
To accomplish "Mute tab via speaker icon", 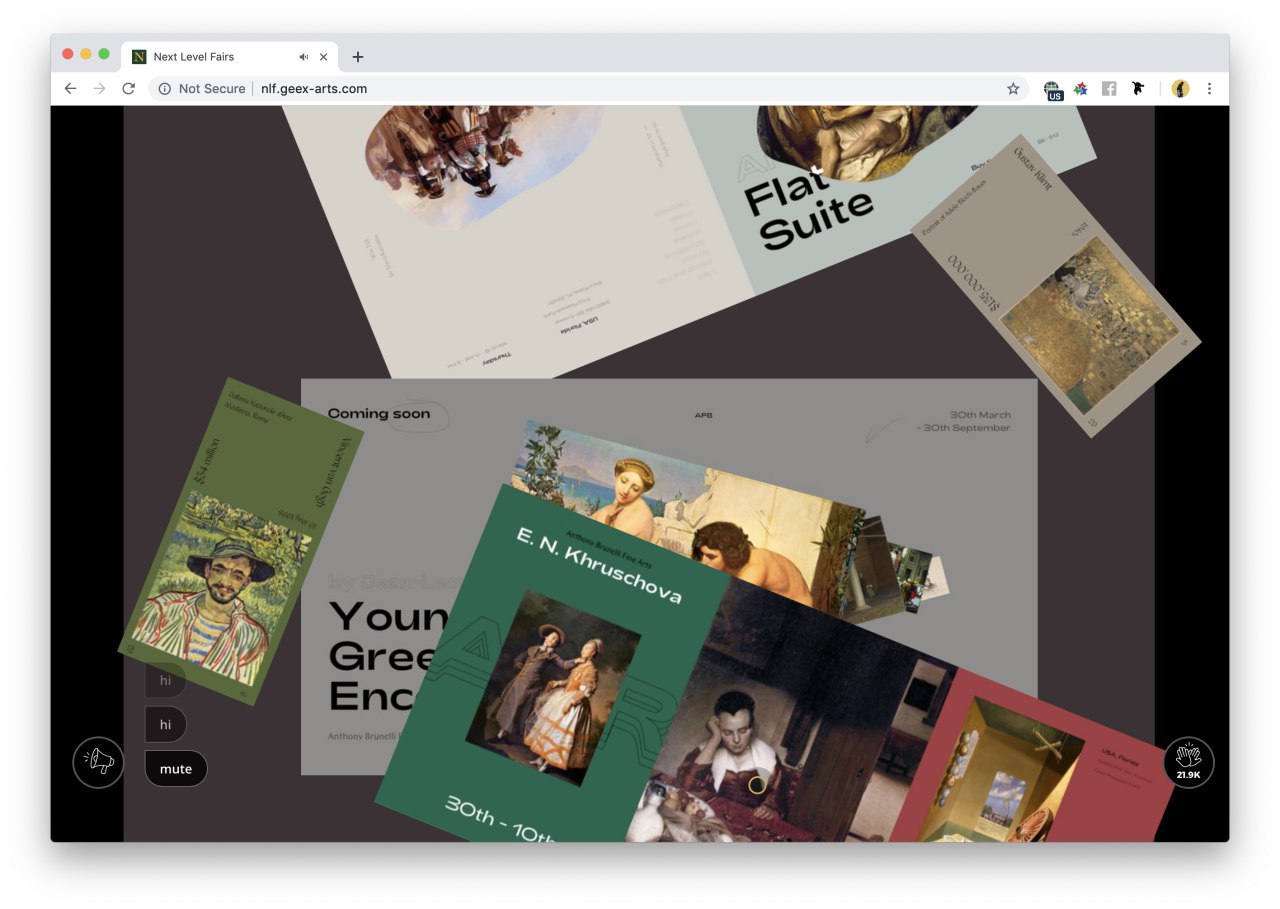I will (304, 57).
